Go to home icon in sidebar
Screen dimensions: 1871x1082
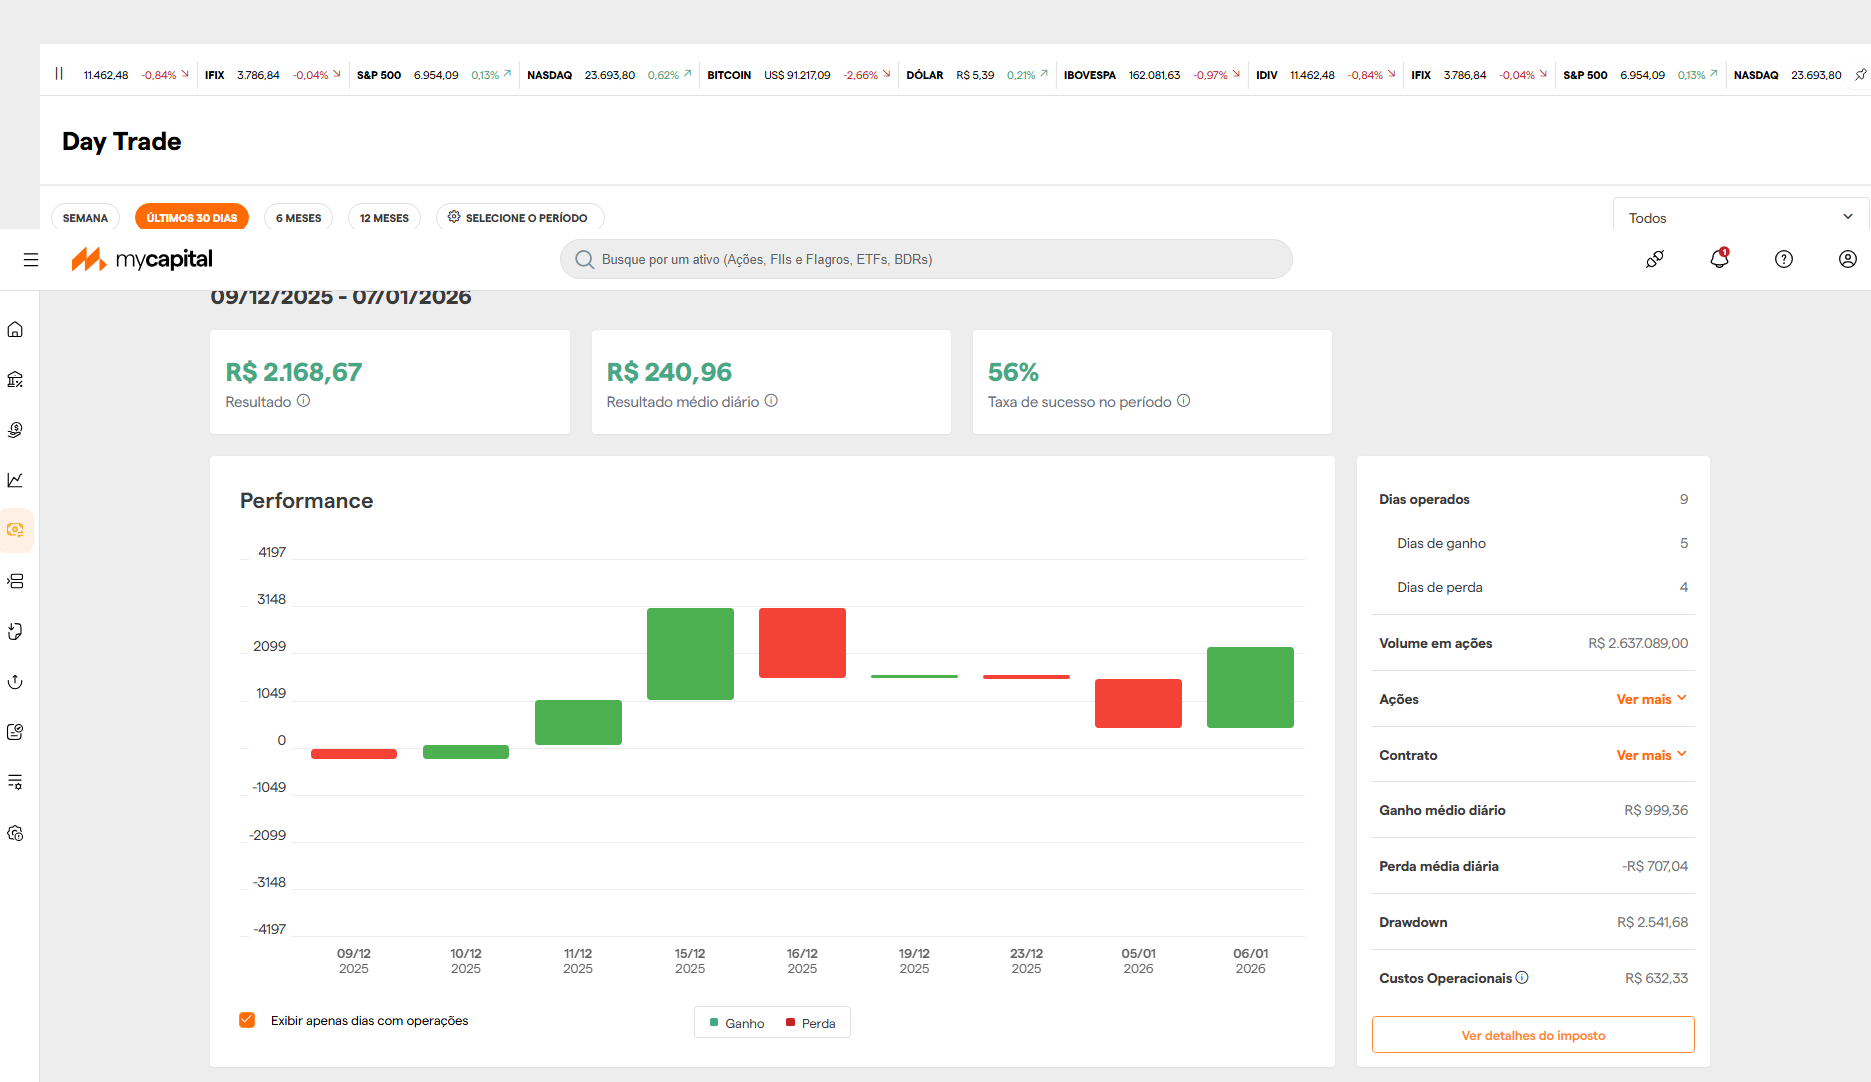[15, 329]
